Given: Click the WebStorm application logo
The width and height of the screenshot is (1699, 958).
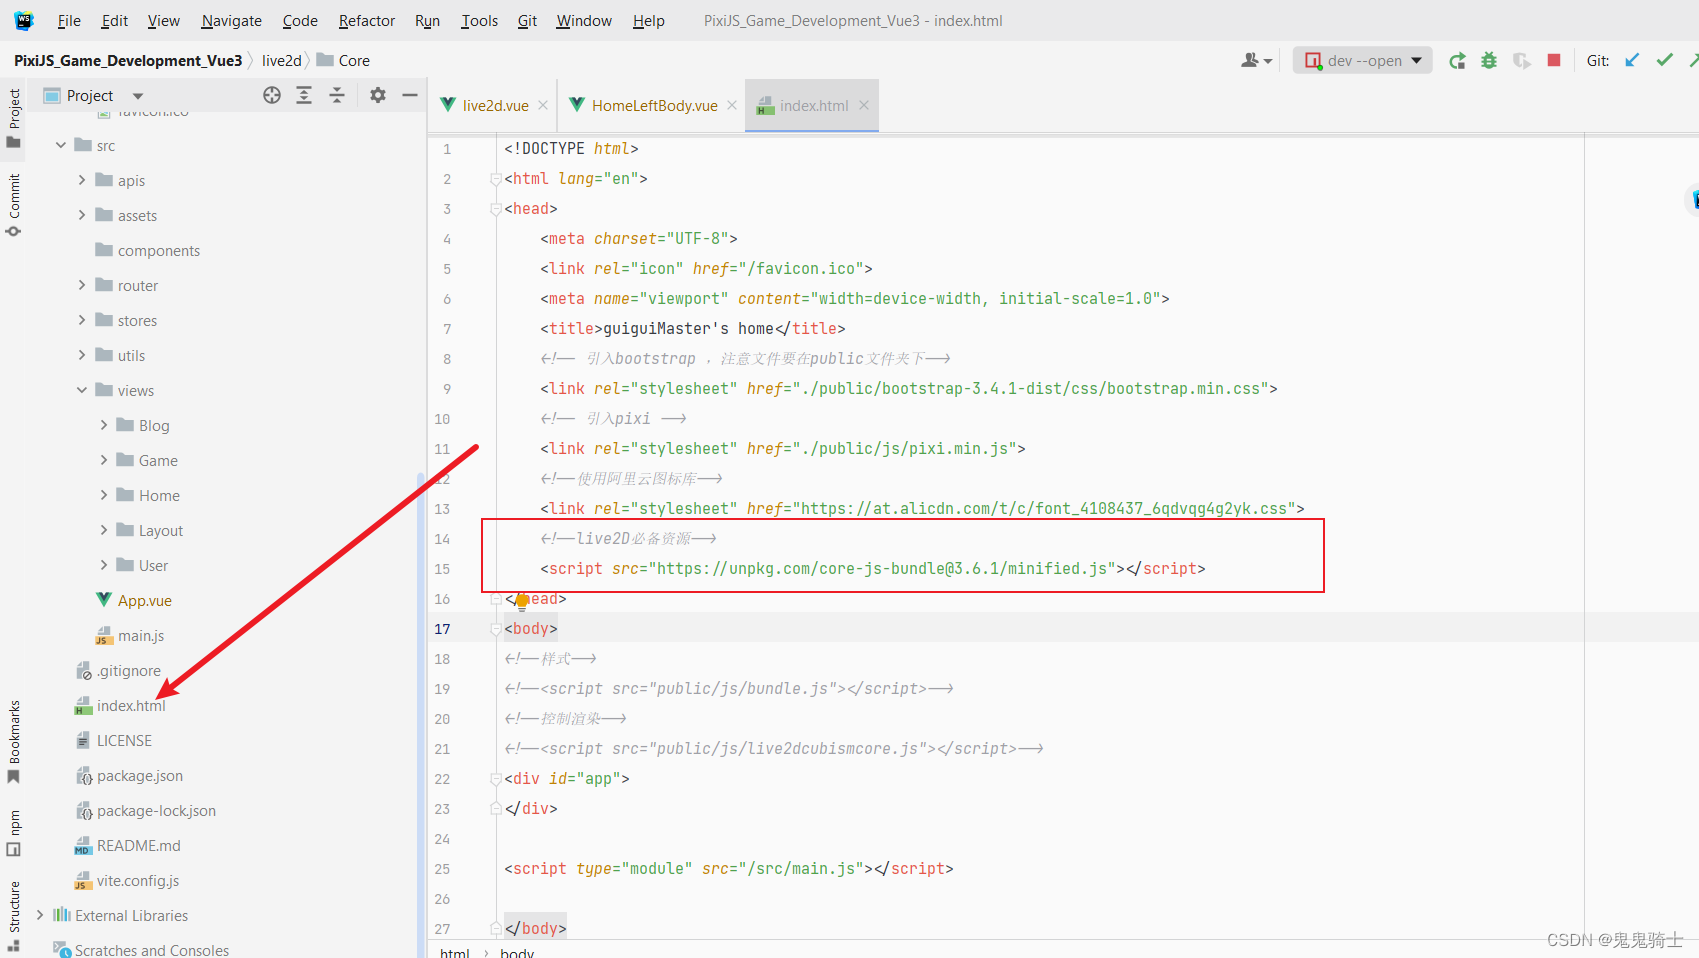Looking at the screenshot, I should click(24, 20).
